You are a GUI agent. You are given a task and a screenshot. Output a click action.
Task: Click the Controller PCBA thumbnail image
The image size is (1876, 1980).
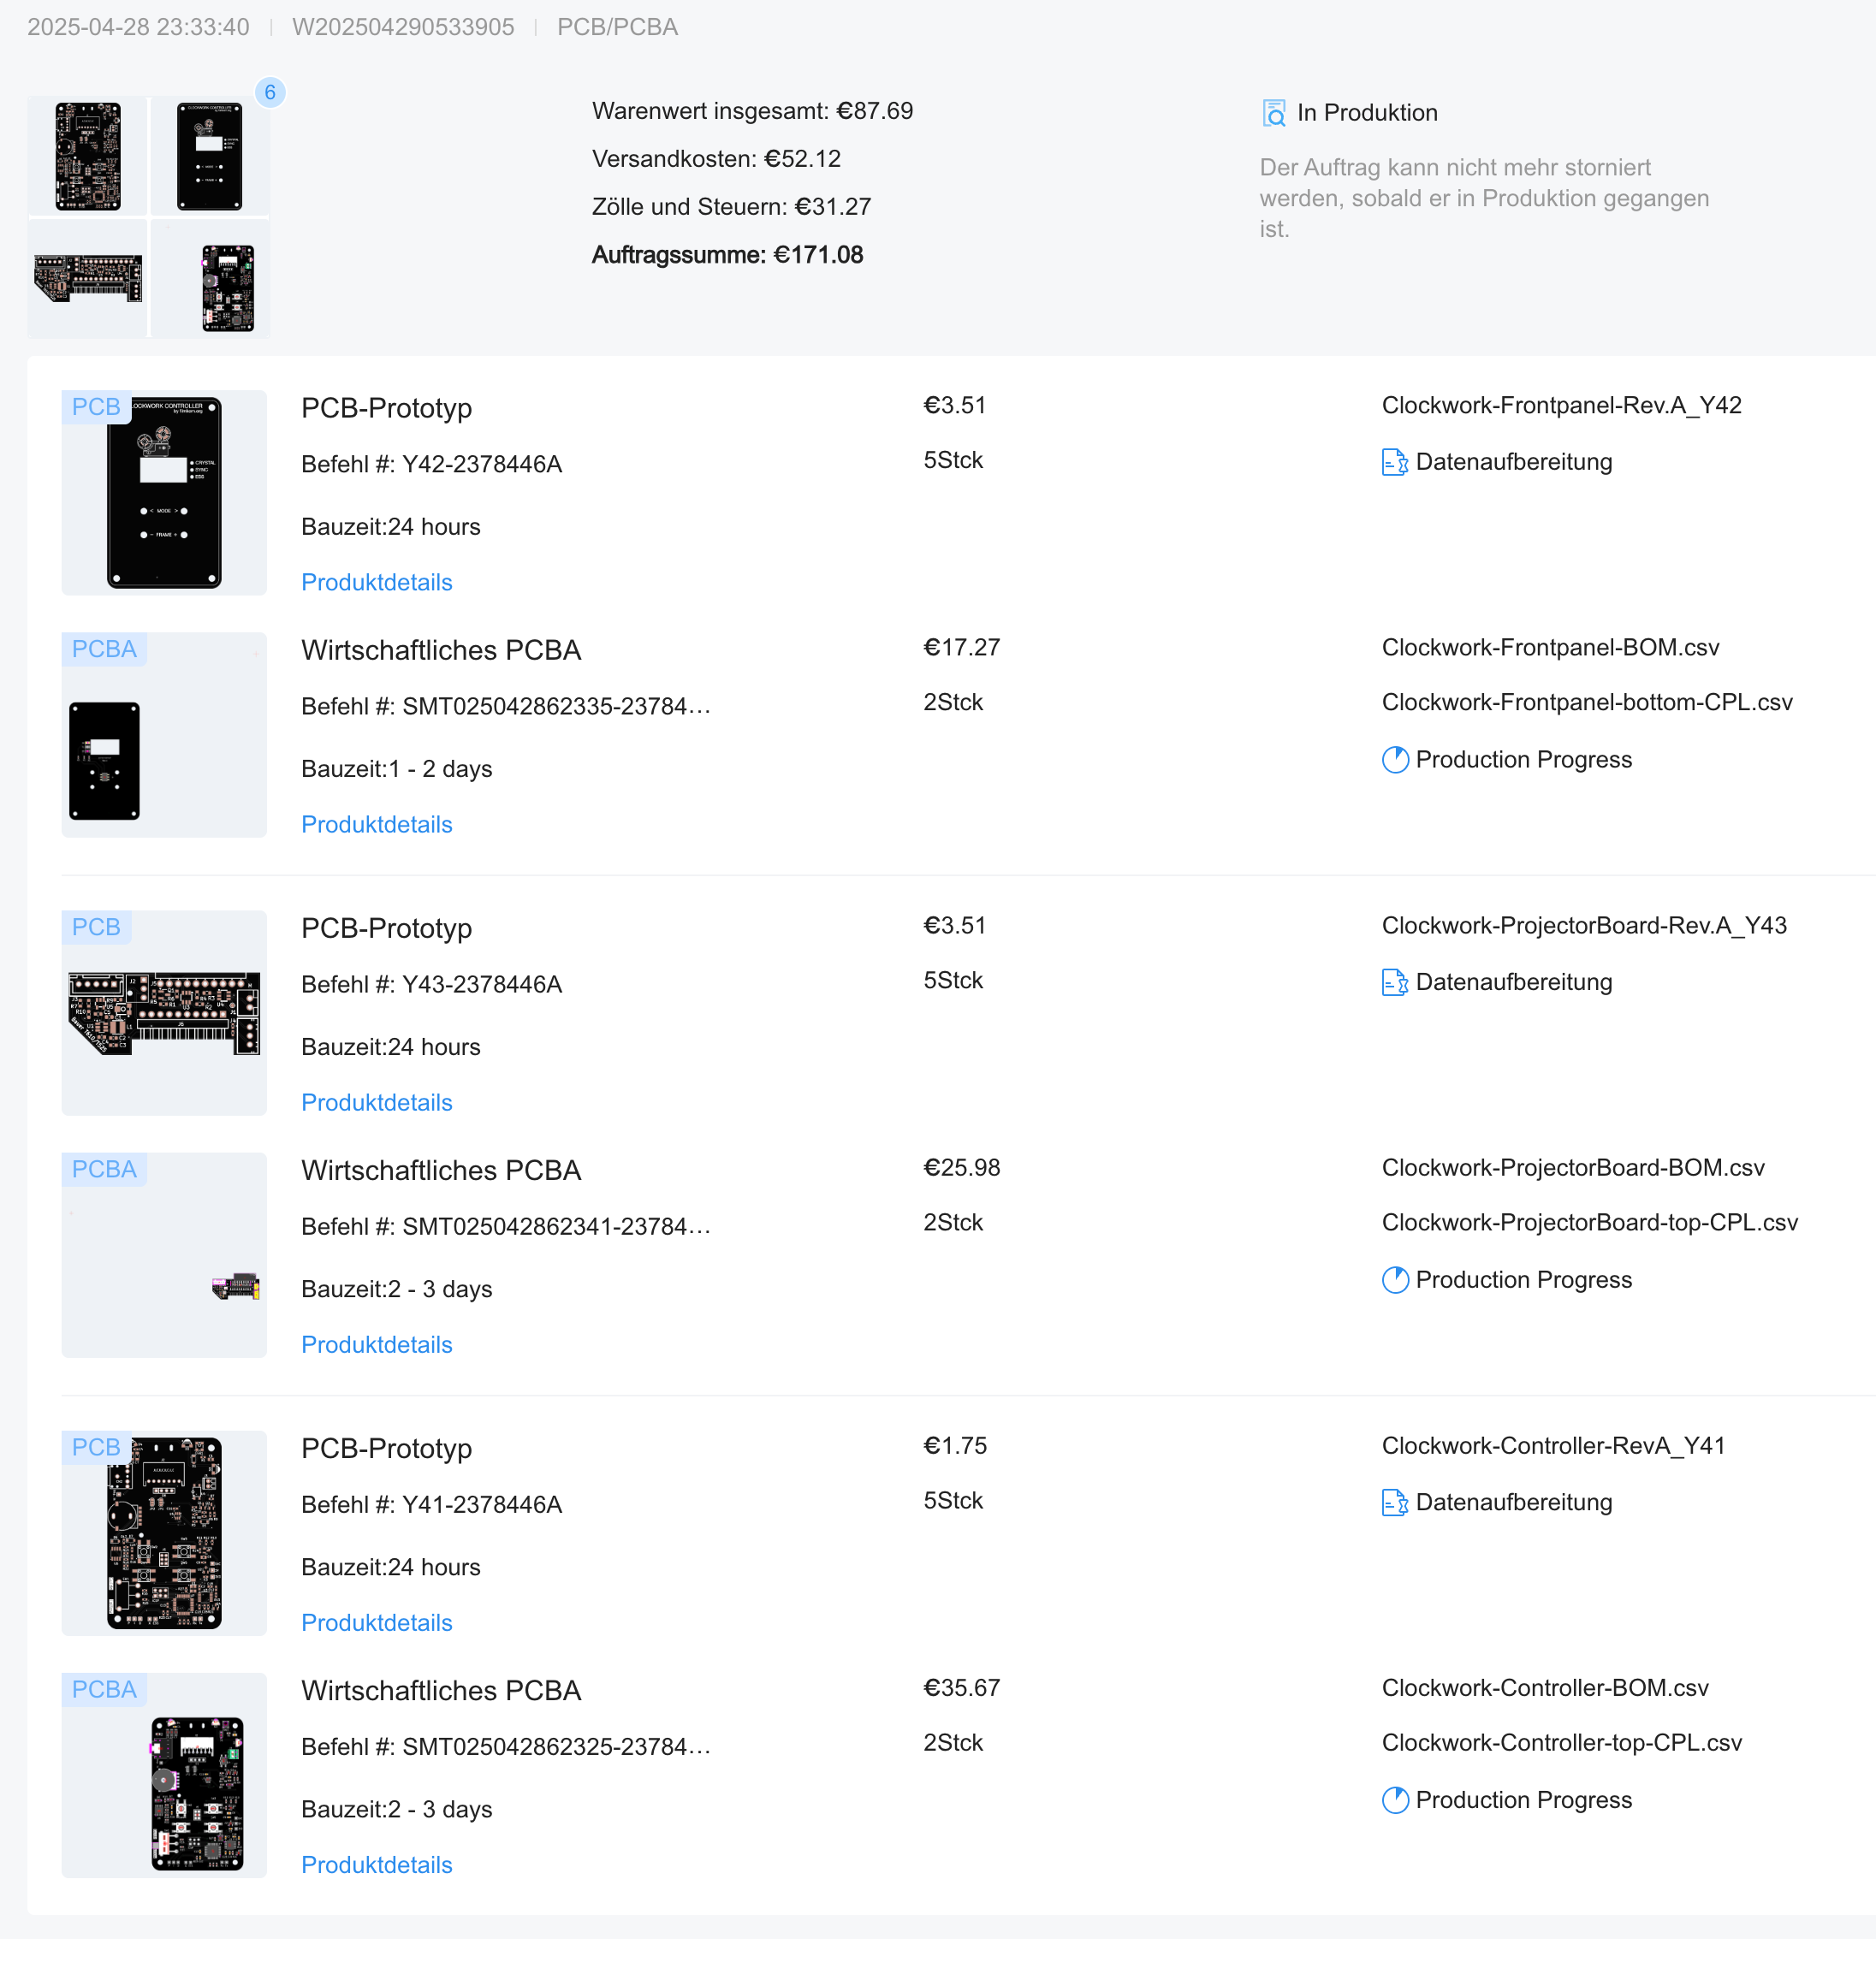click(164, 1775)
